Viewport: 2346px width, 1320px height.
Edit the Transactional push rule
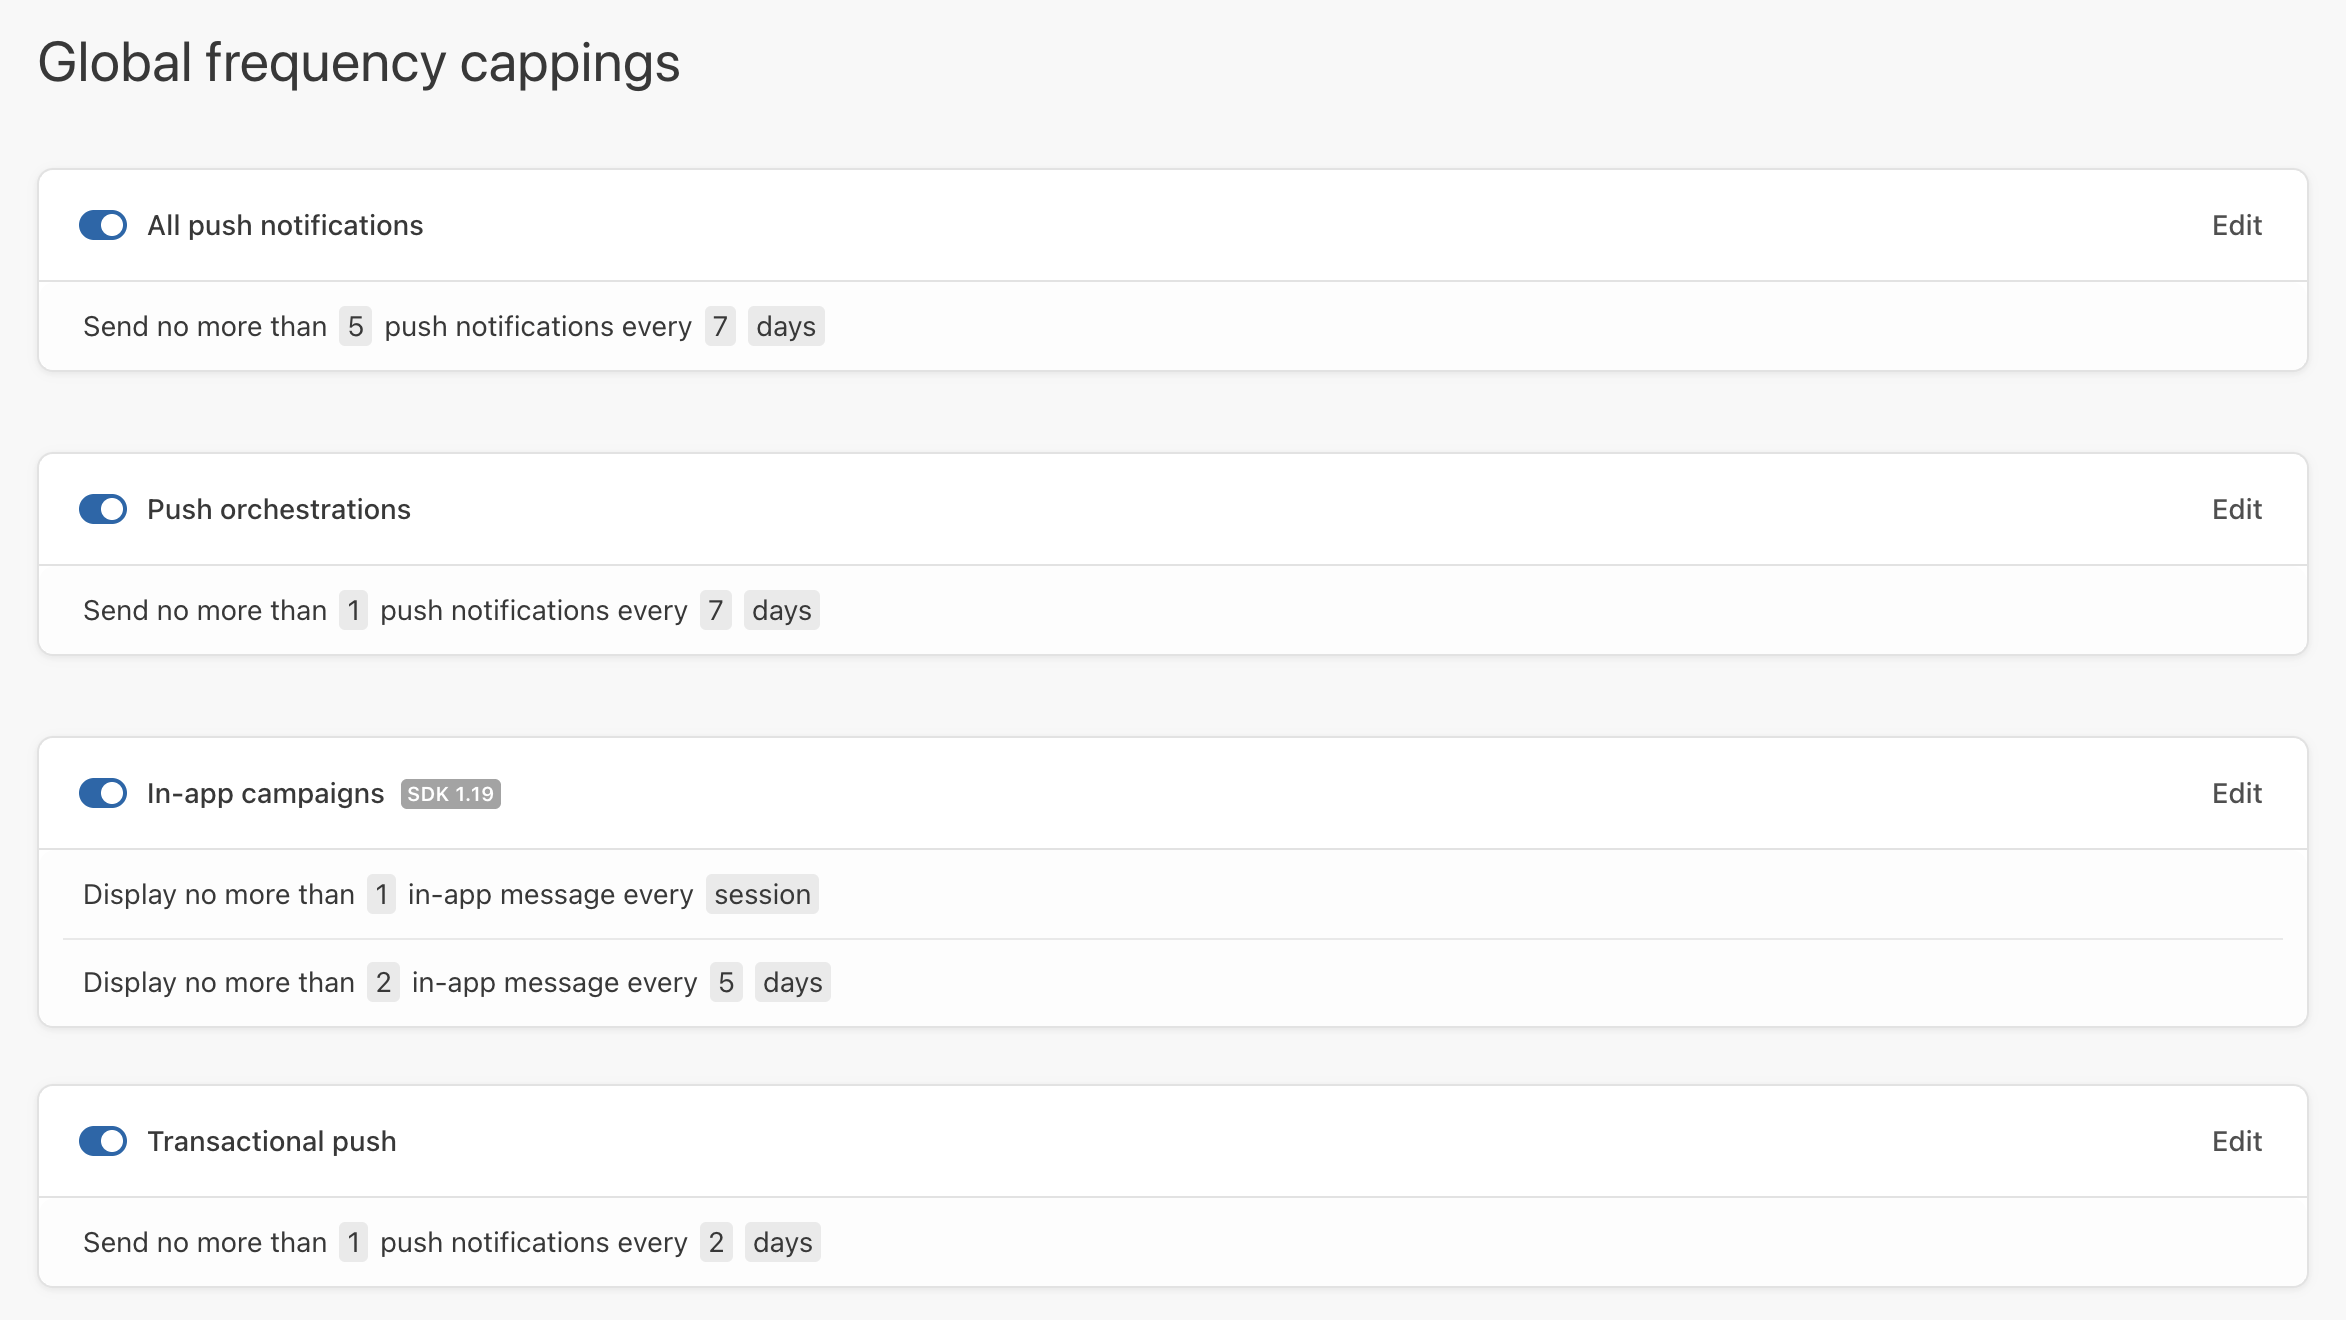pos(2236,1141)
